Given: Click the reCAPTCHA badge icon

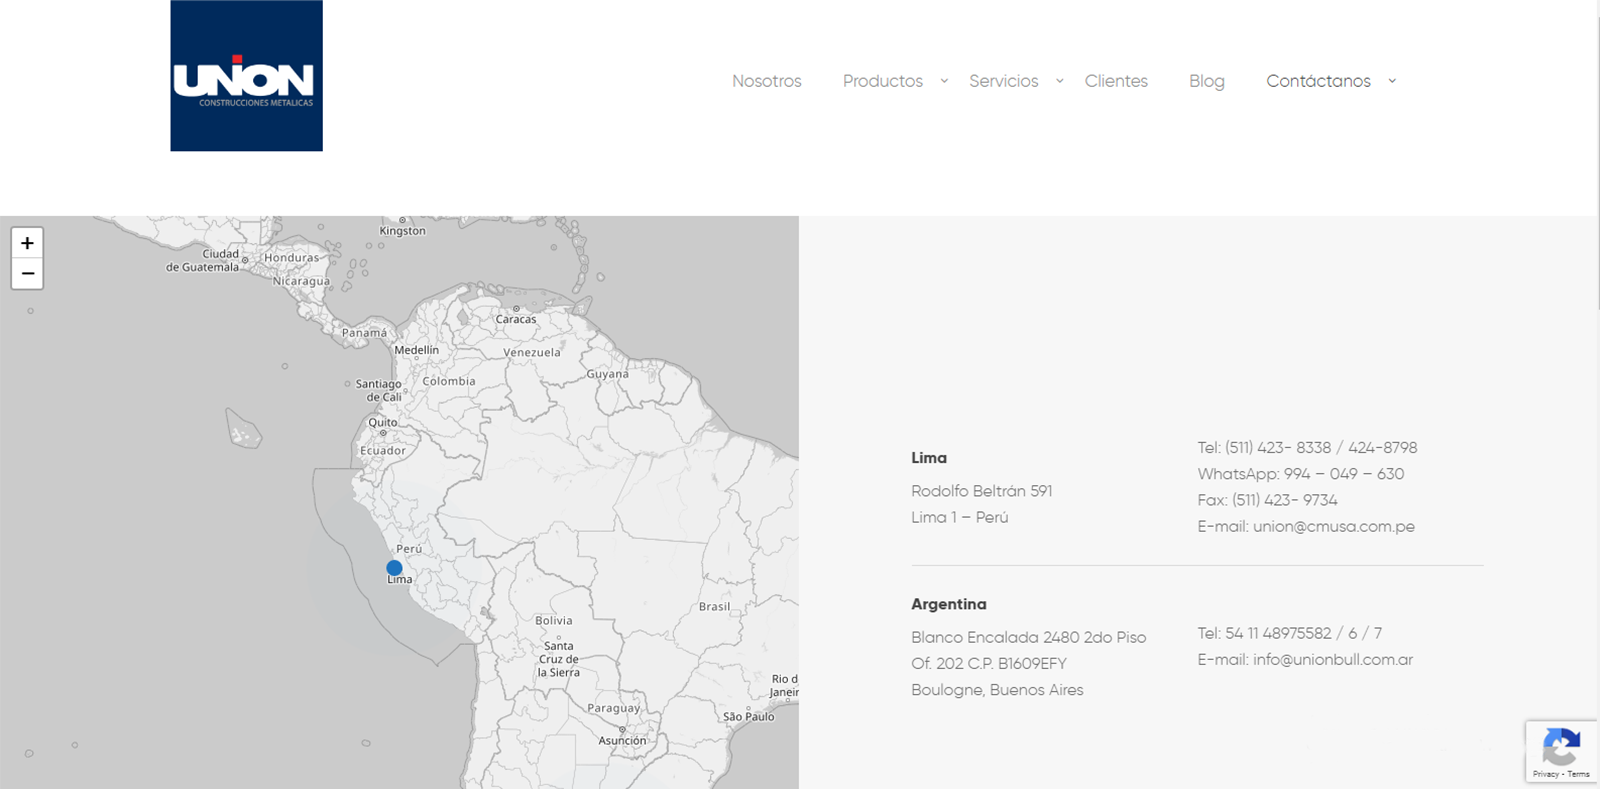Looking at the screenshot, I should pyautogui.click(x=1560, y=746).
